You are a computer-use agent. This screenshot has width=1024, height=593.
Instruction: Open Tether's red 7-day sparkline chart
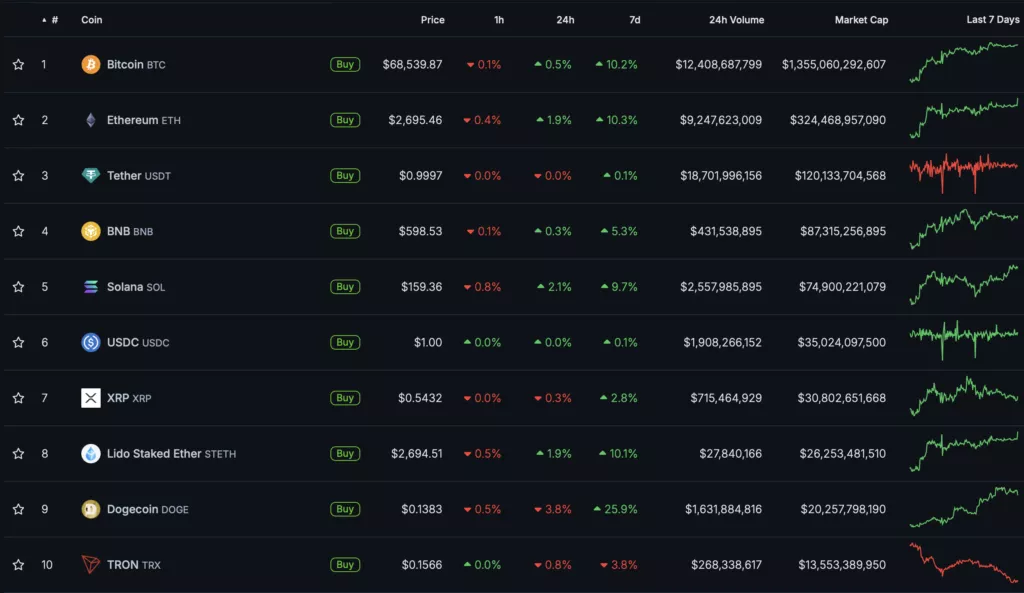click(x=964, y=174)
